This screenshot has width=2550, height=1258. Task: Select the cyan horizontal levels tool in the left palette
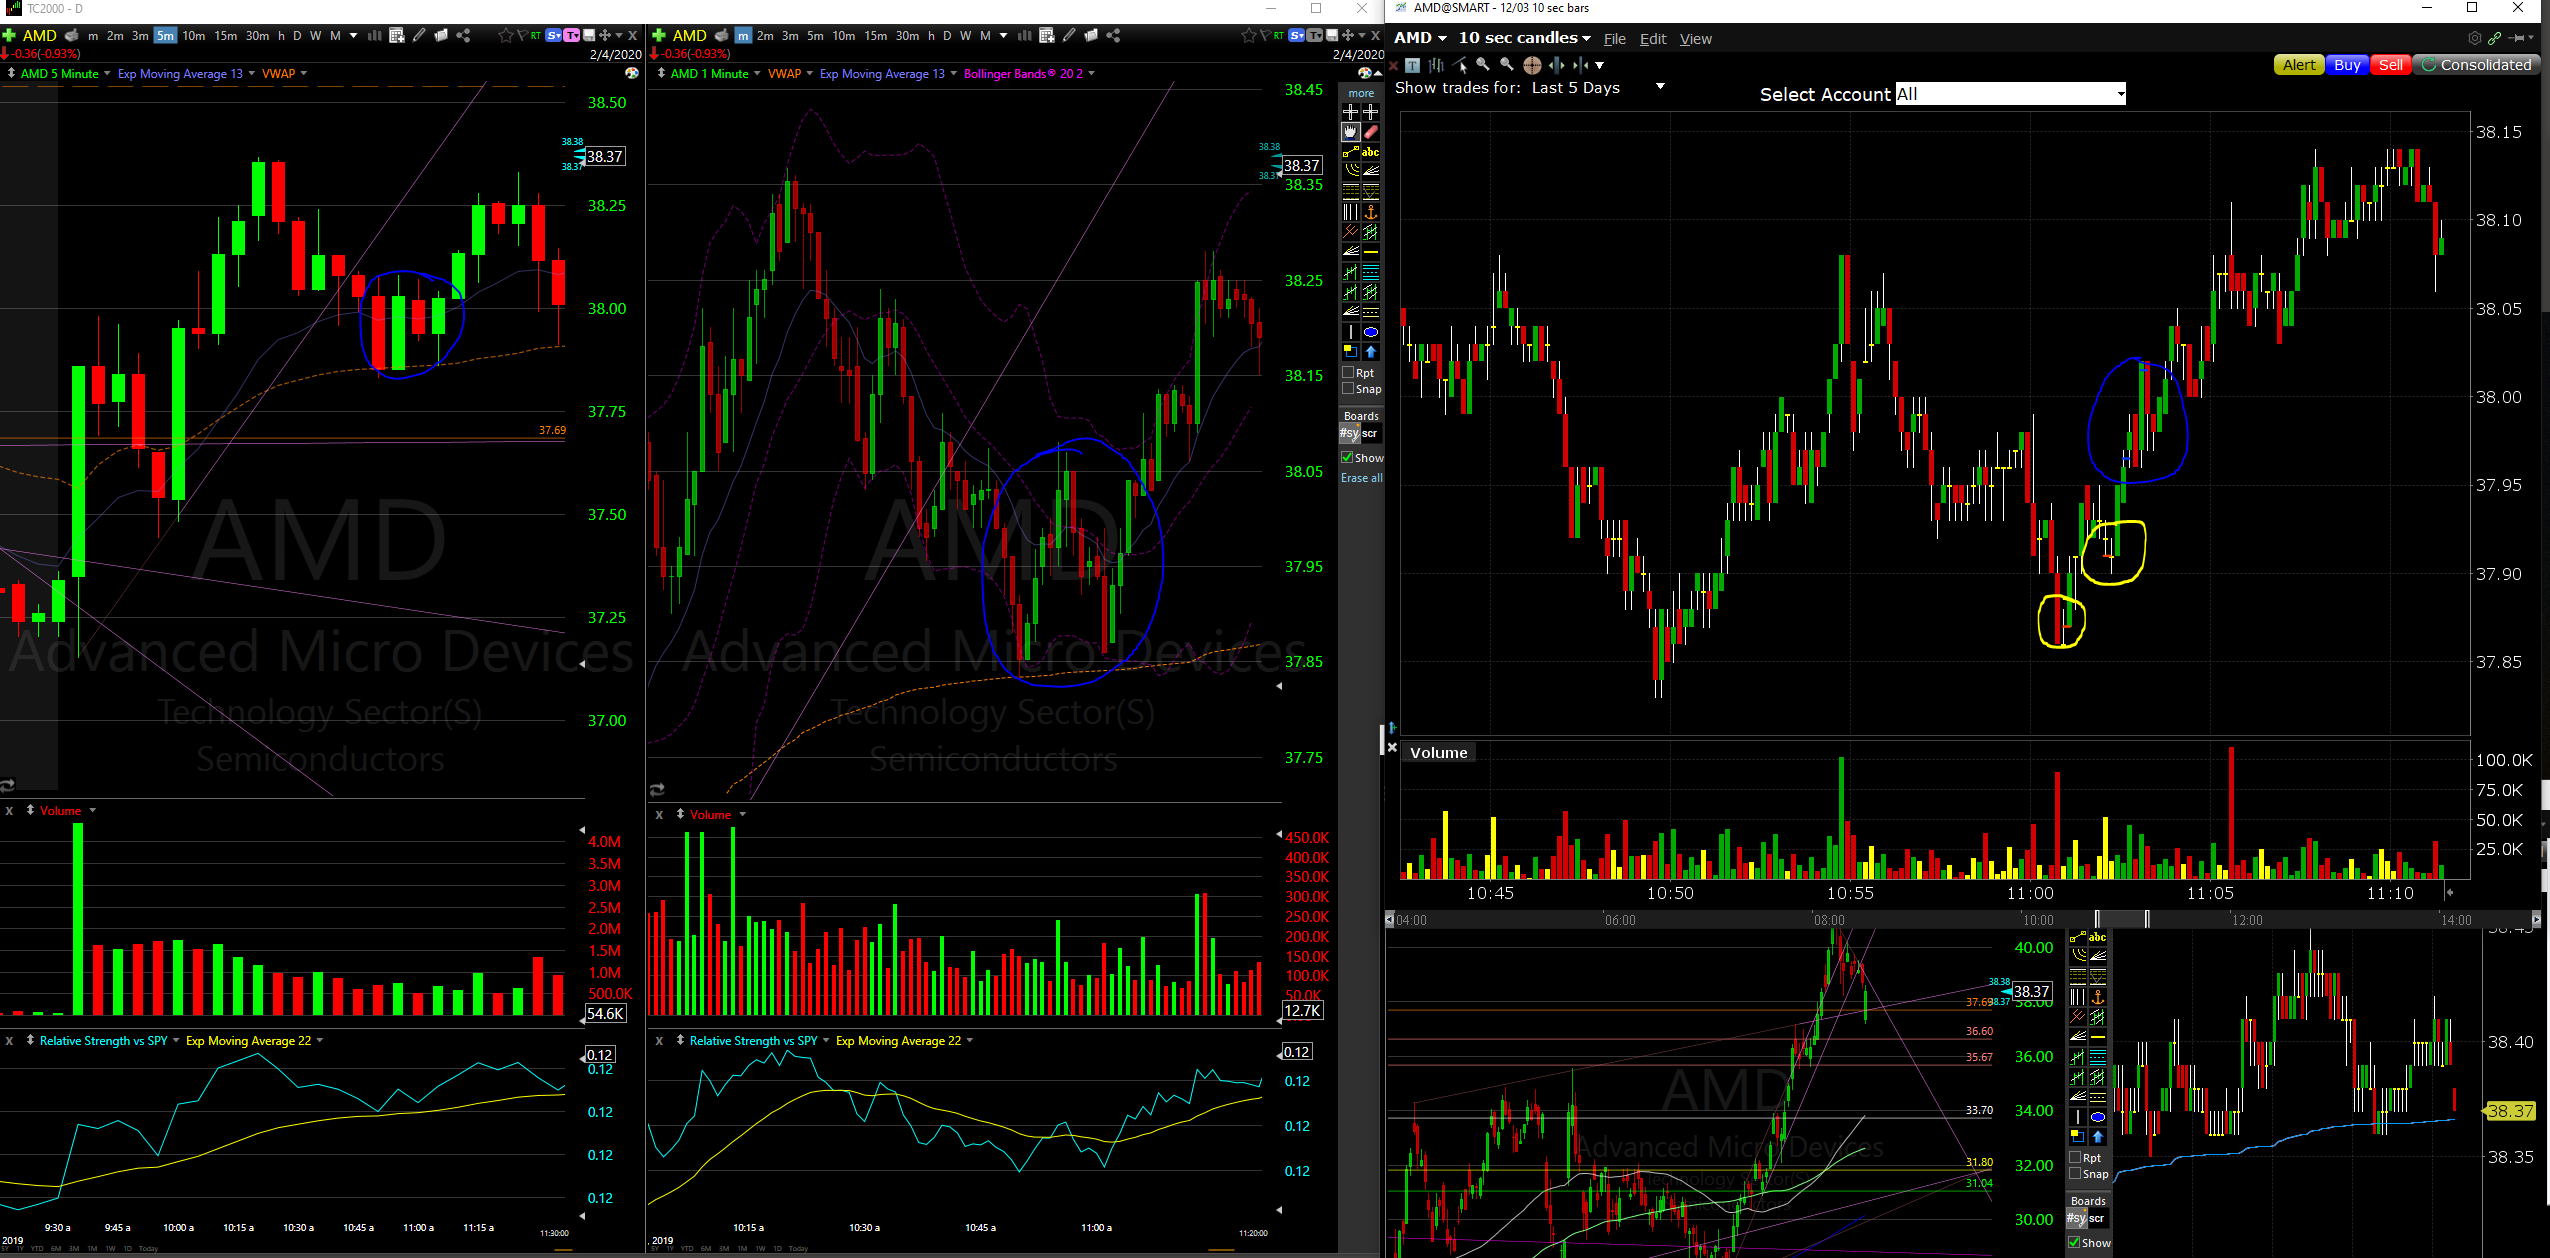click(x=1371, y=272)
